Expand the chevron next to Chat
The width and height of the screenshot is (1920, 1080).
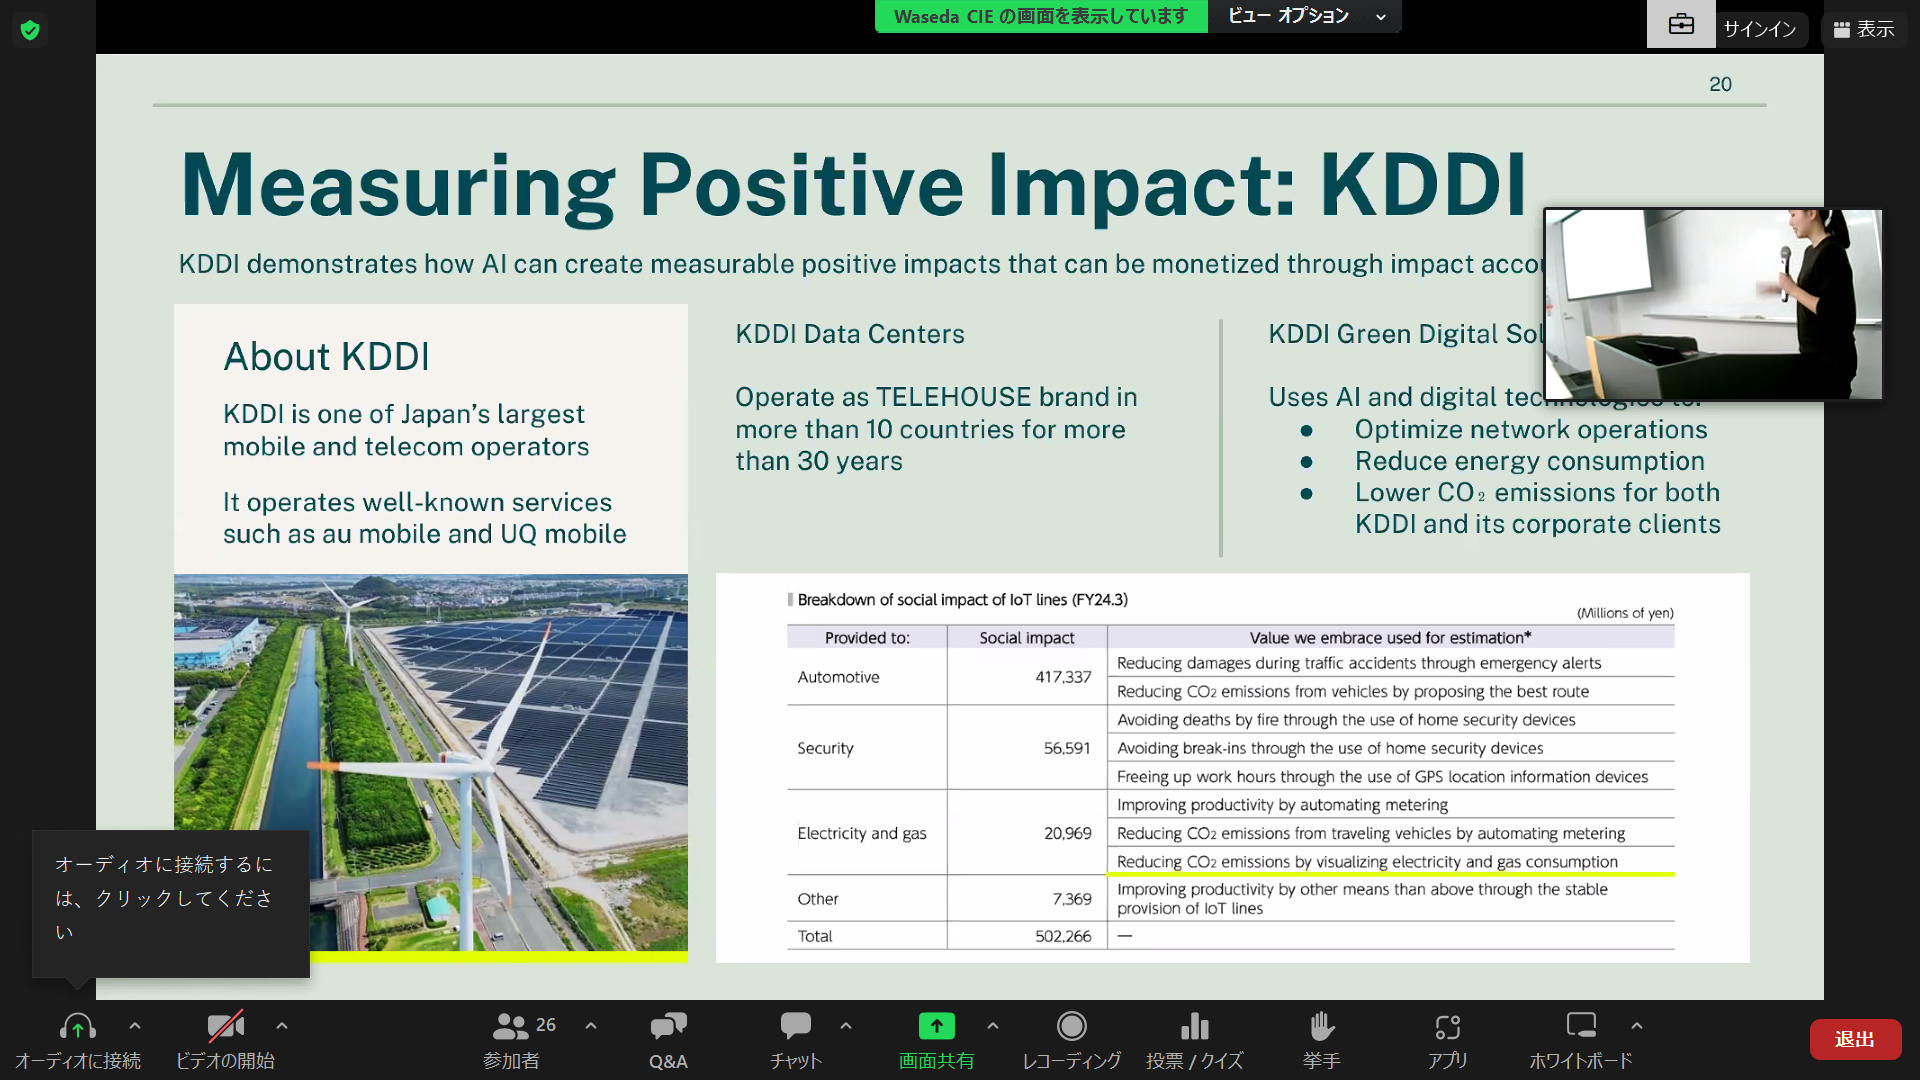(846, 1026)
